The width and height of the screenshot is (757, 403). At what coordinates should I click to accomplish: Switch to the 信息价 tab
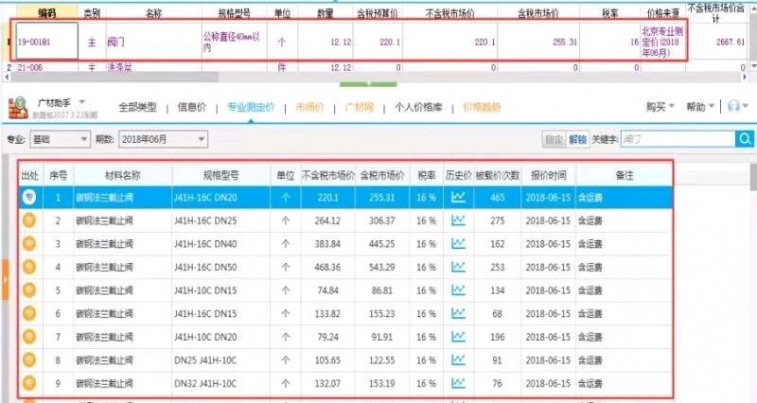[192, 107]
